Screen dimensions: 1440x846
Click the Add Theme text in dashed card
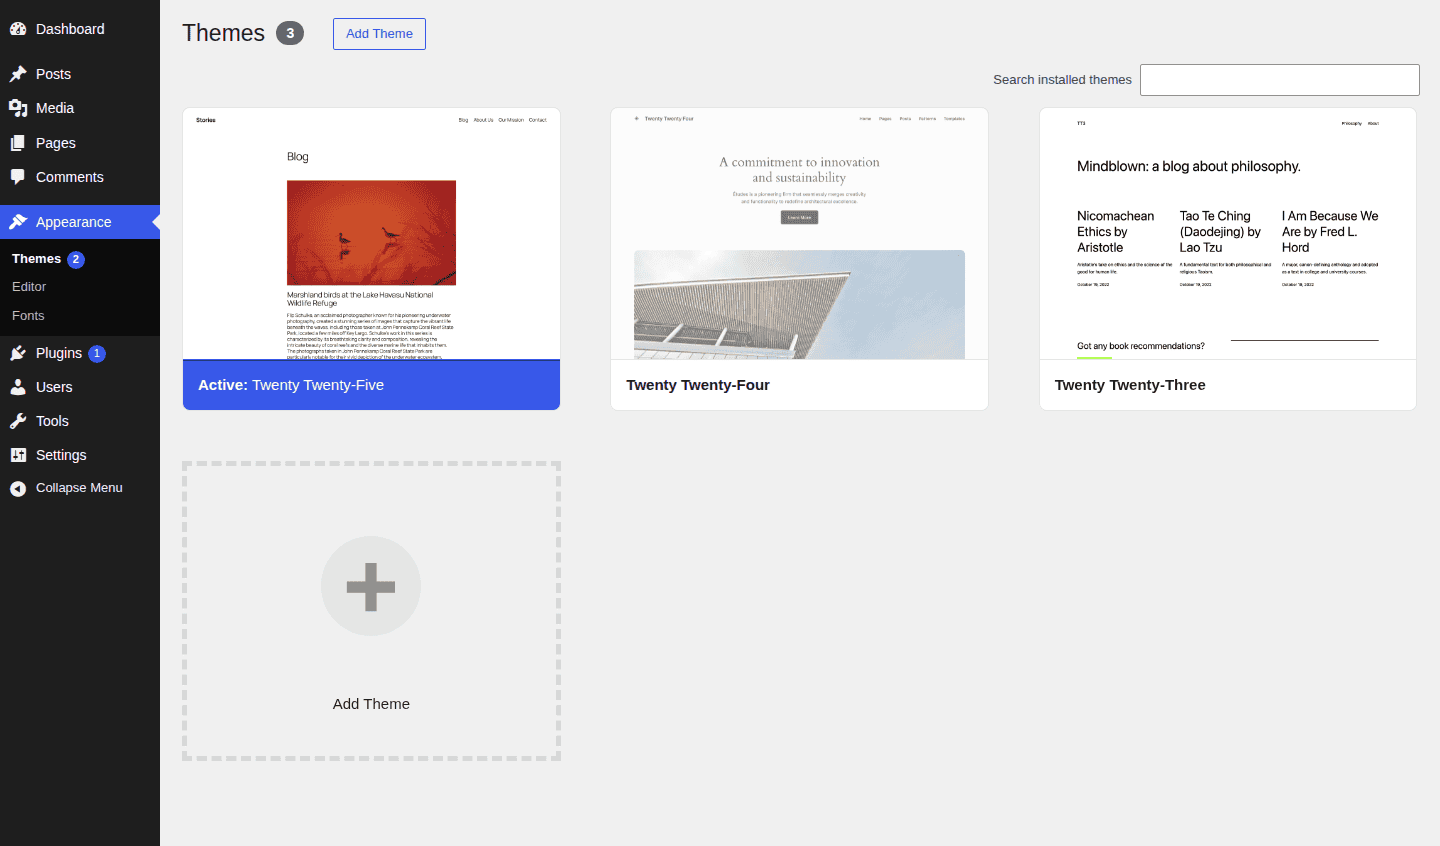[371, 704]
